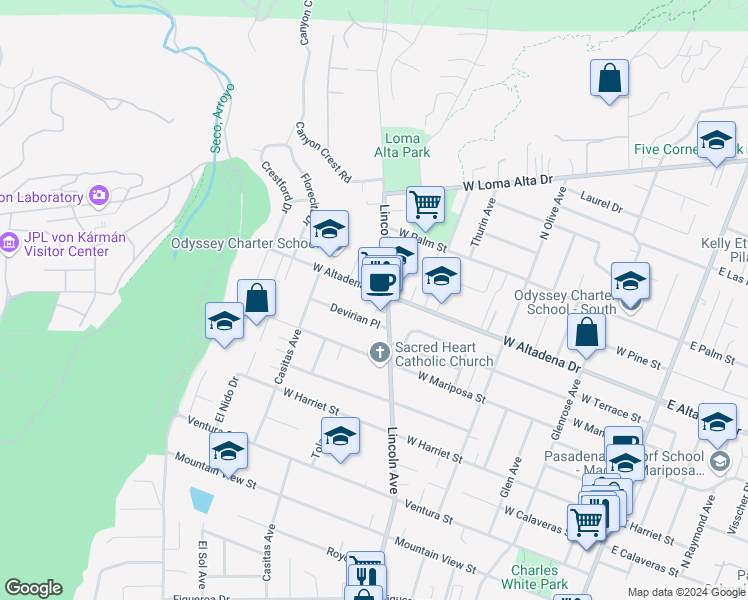
Task: Click the Map data ©2024 Google attribution
Action: point(686,592)
